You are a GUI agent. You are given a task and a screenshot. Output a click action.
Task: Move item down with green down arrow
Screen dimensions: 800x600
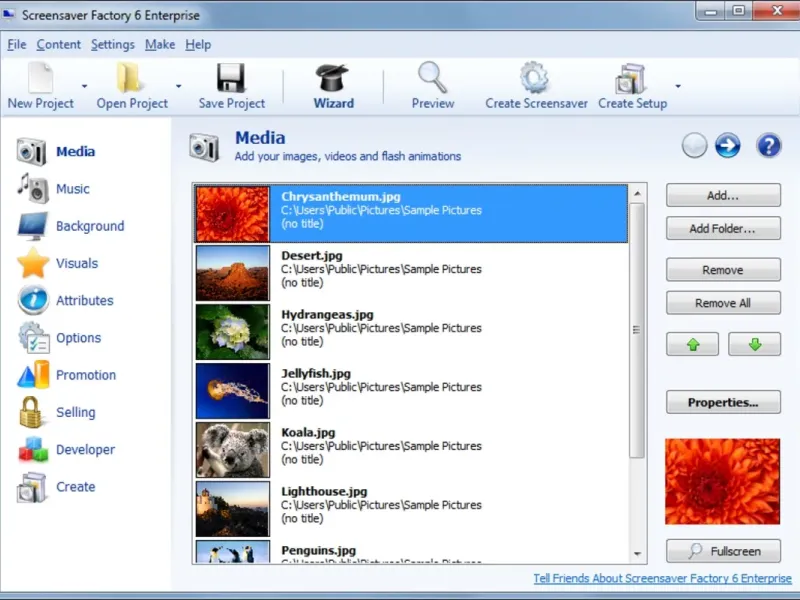tap(755, 344)
